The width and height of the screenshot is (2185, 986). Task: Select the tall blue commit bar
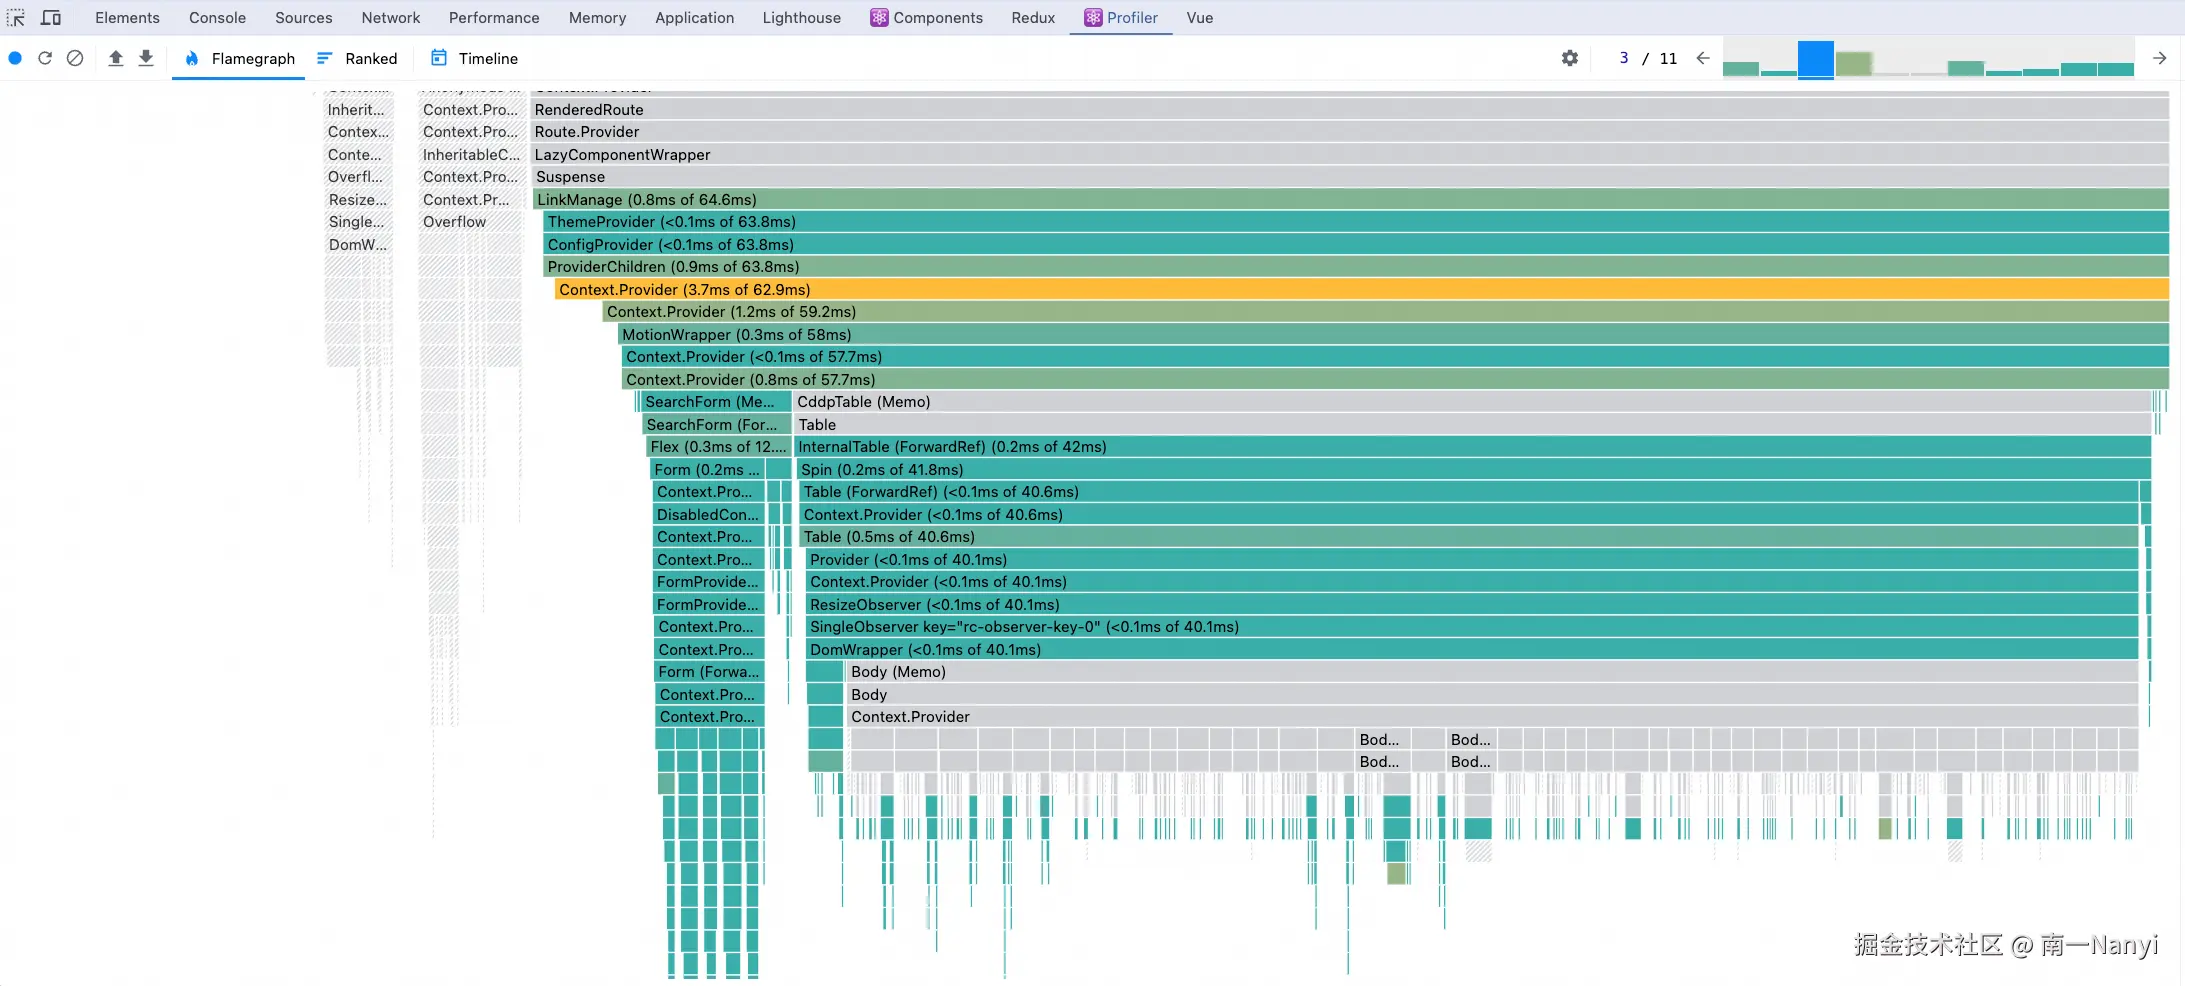click(1815, 59)
